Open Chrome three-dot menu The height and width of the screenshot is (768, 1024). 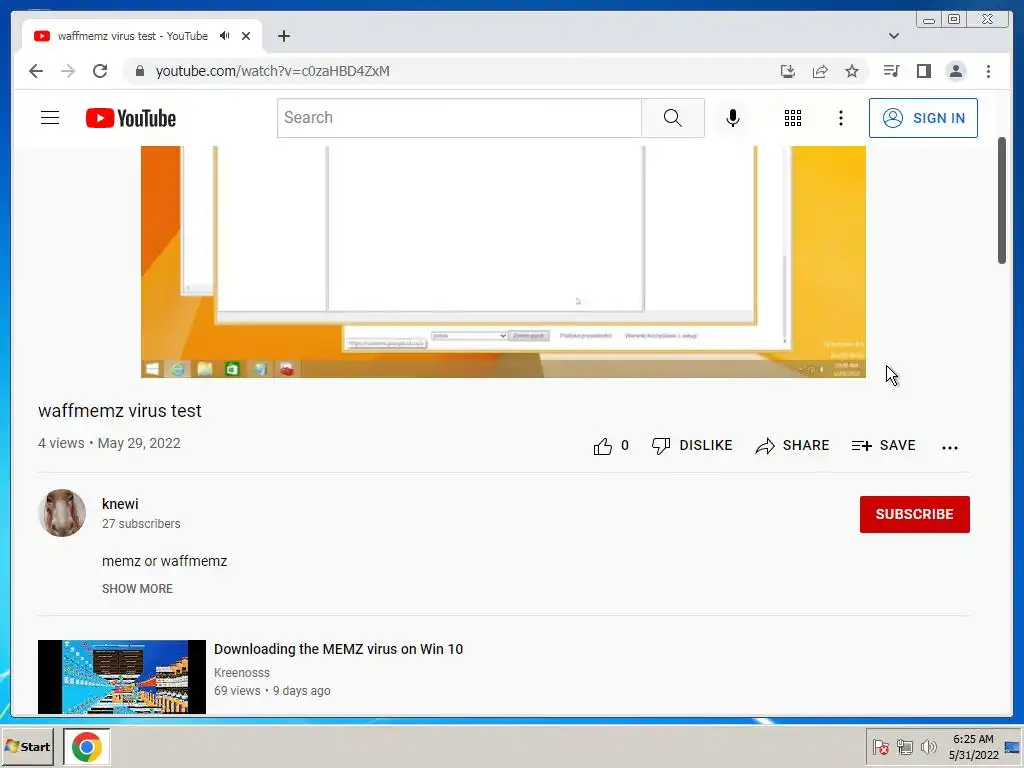tap(988, 71)
